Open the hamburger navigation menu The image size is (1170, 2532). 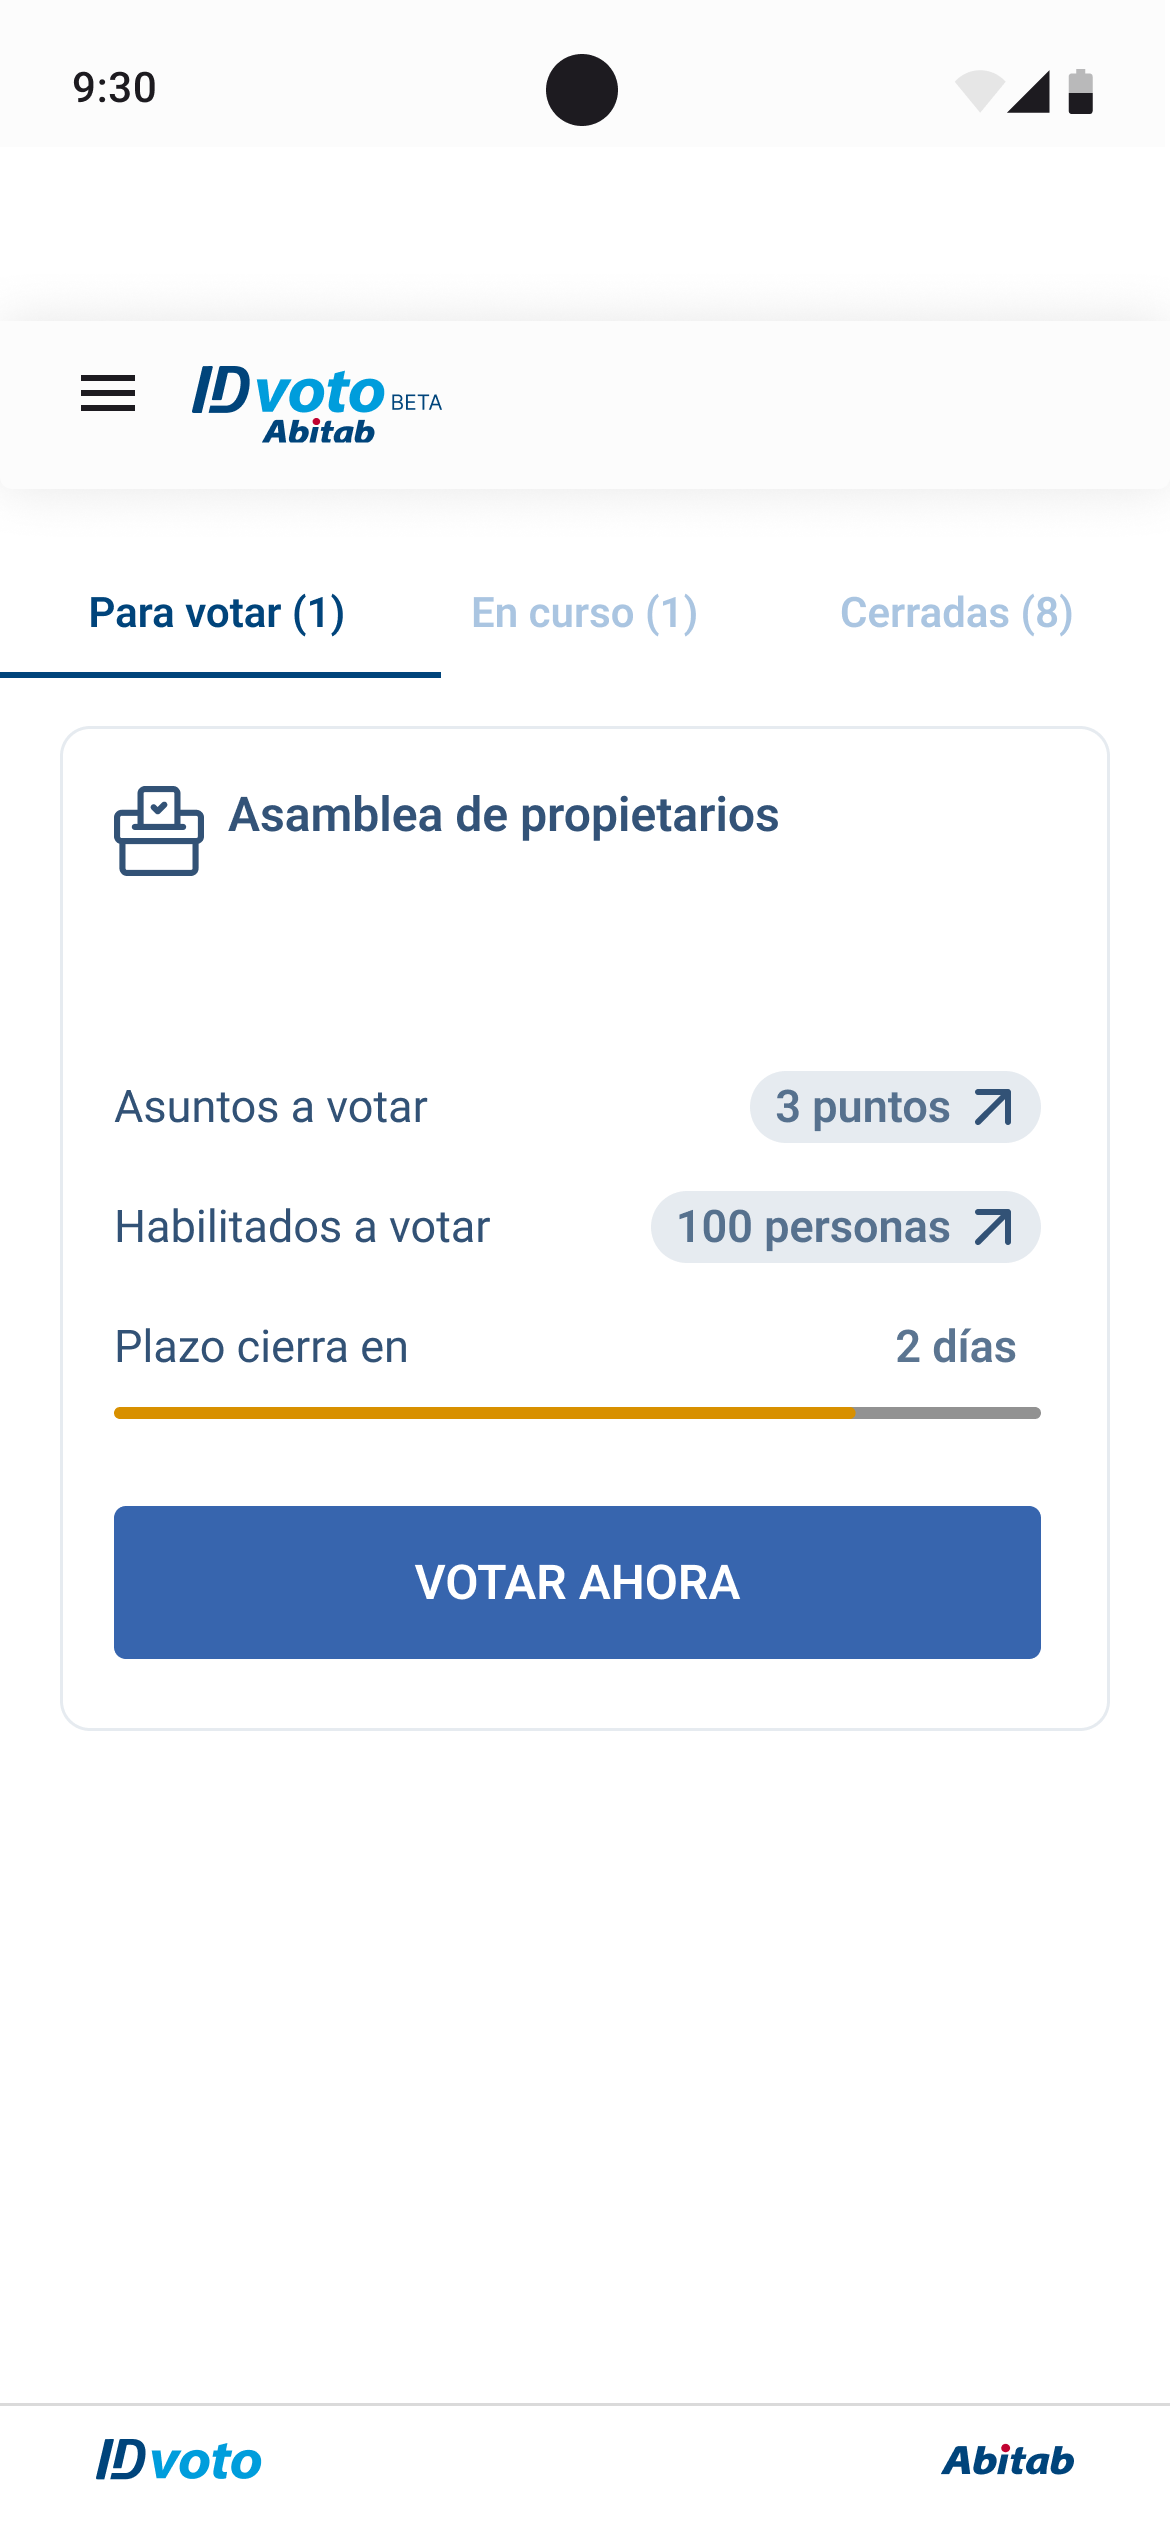point(108,394)
